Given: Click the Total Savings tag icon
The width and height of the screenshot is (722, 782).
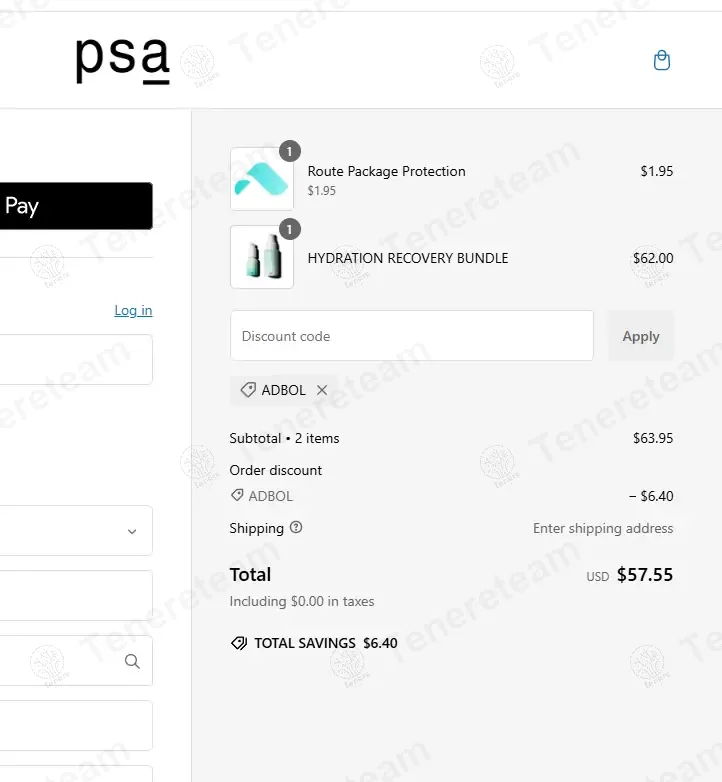Looking at the screenshot, I should pyautogui.click(x=239, y=643).
